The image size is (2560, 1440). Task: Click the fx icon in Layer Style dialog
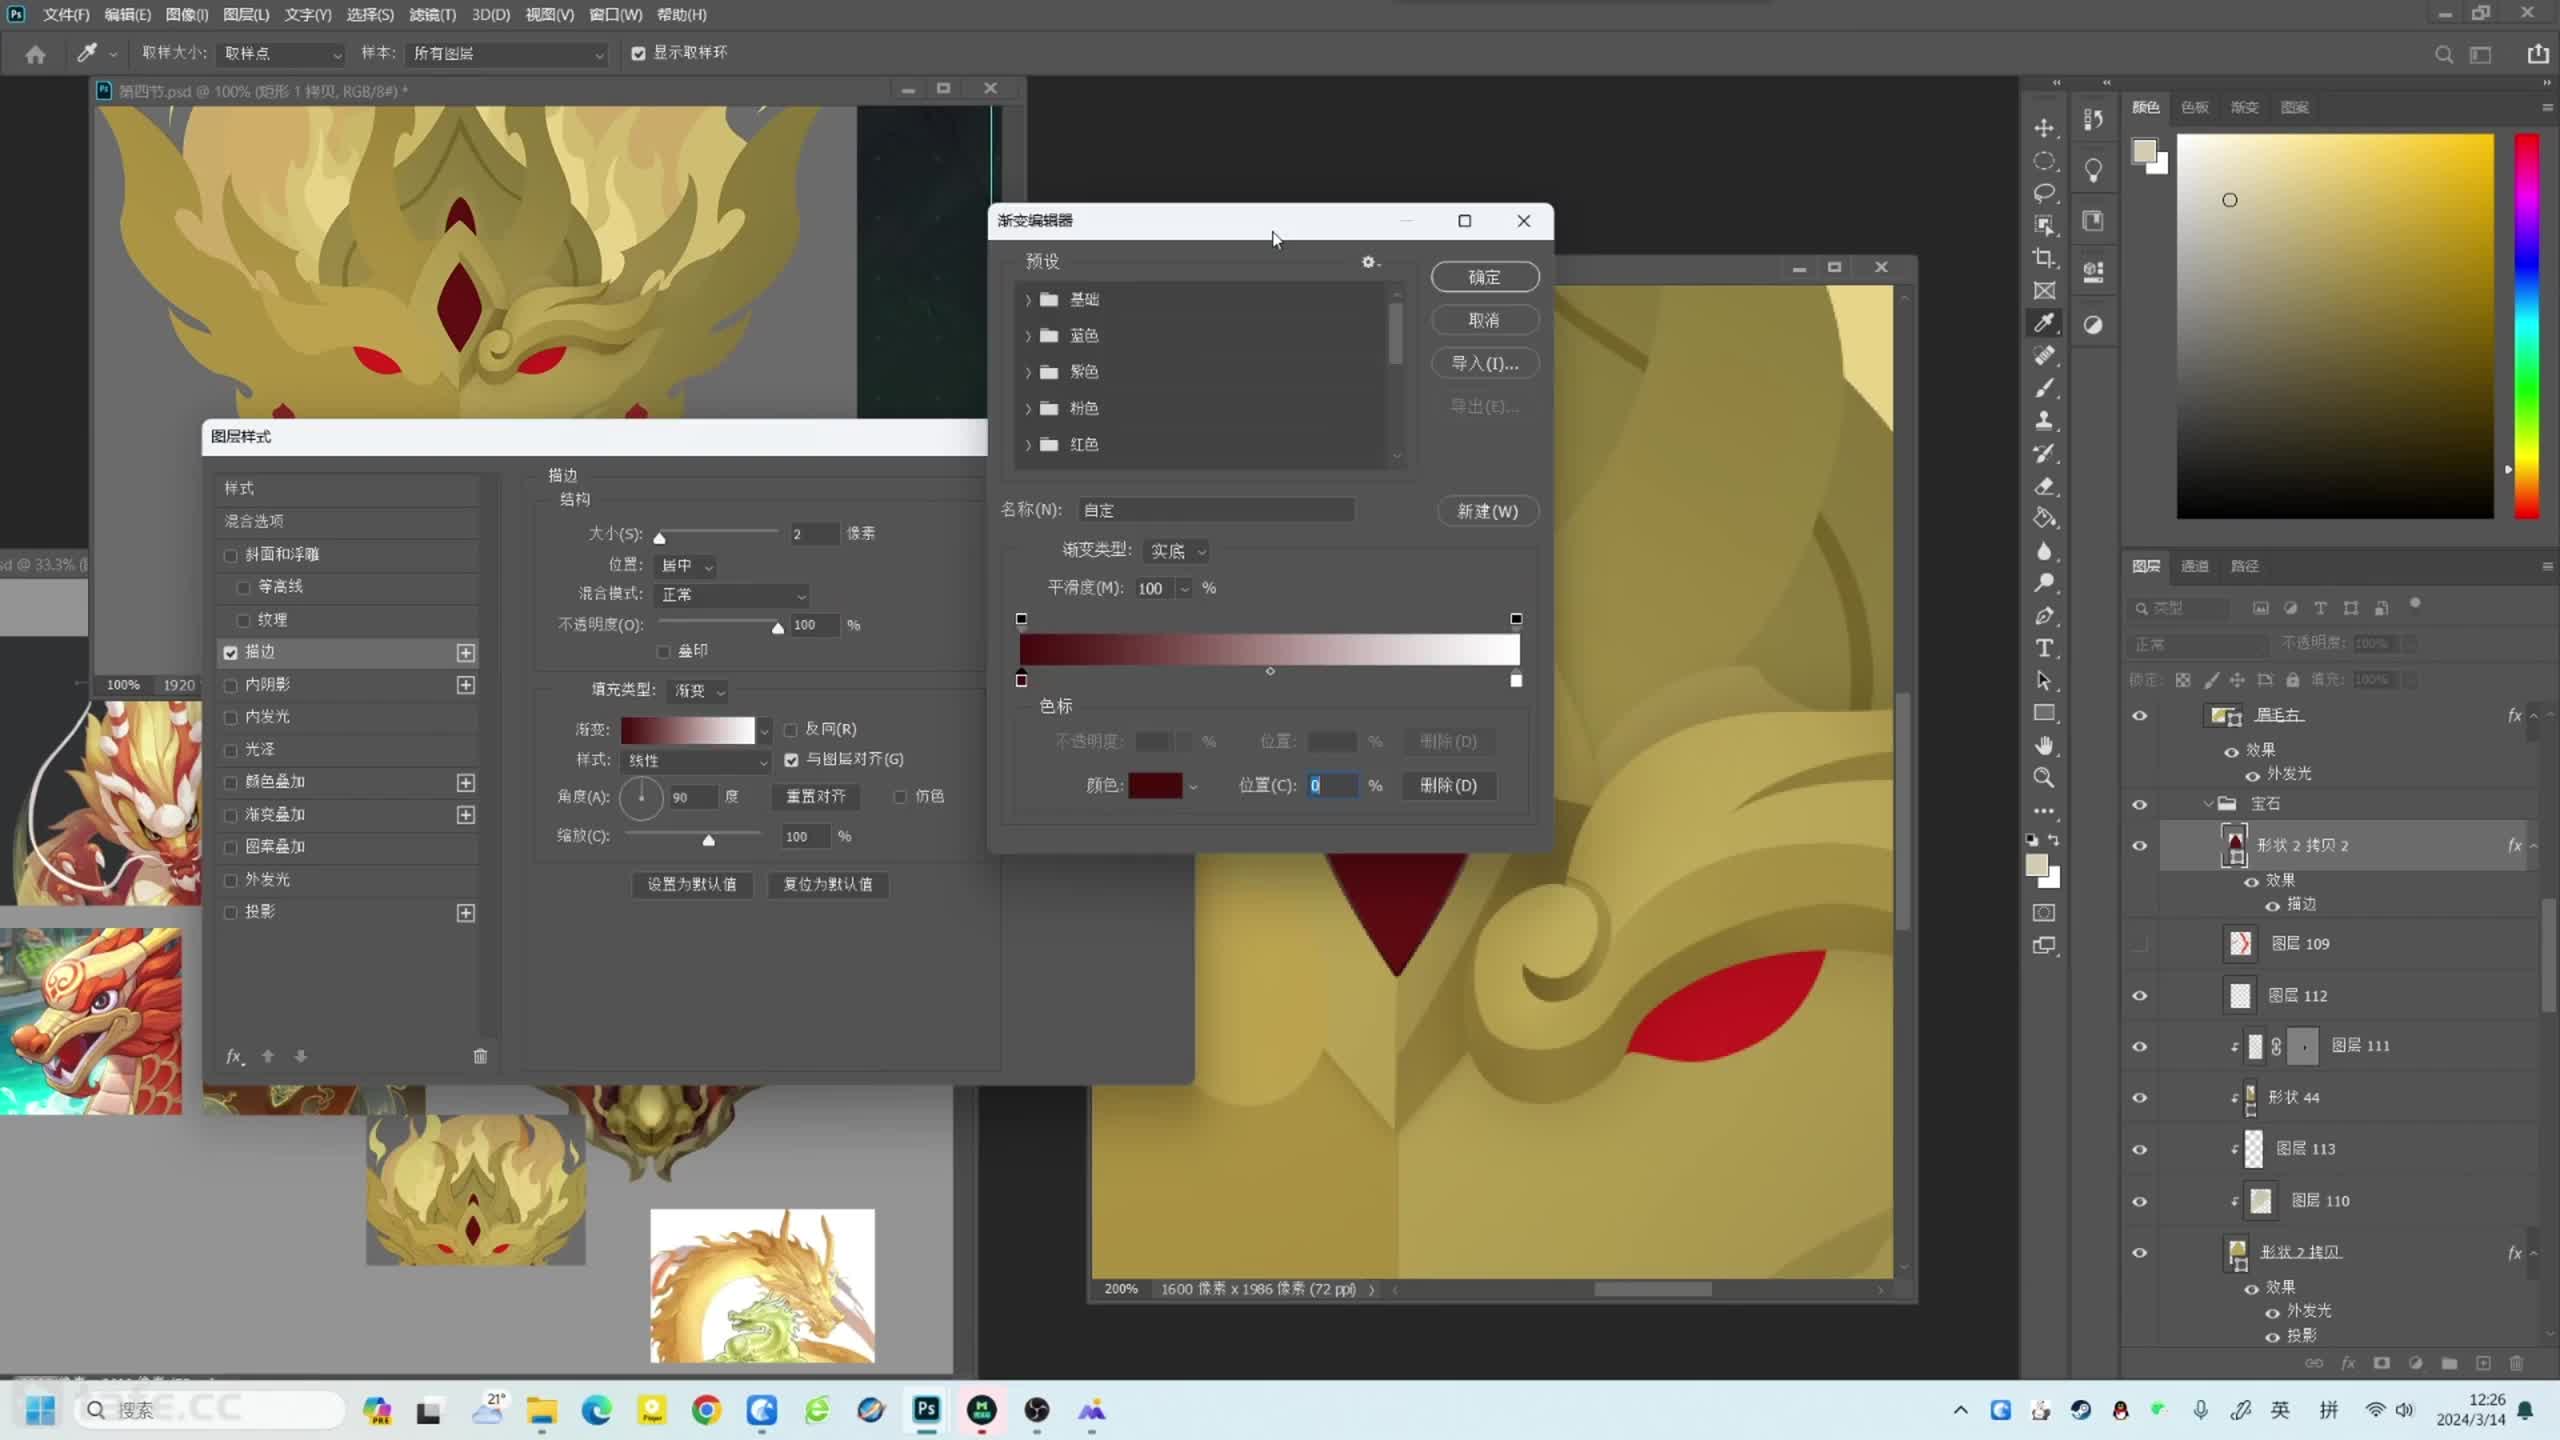tap(234, 1056)
